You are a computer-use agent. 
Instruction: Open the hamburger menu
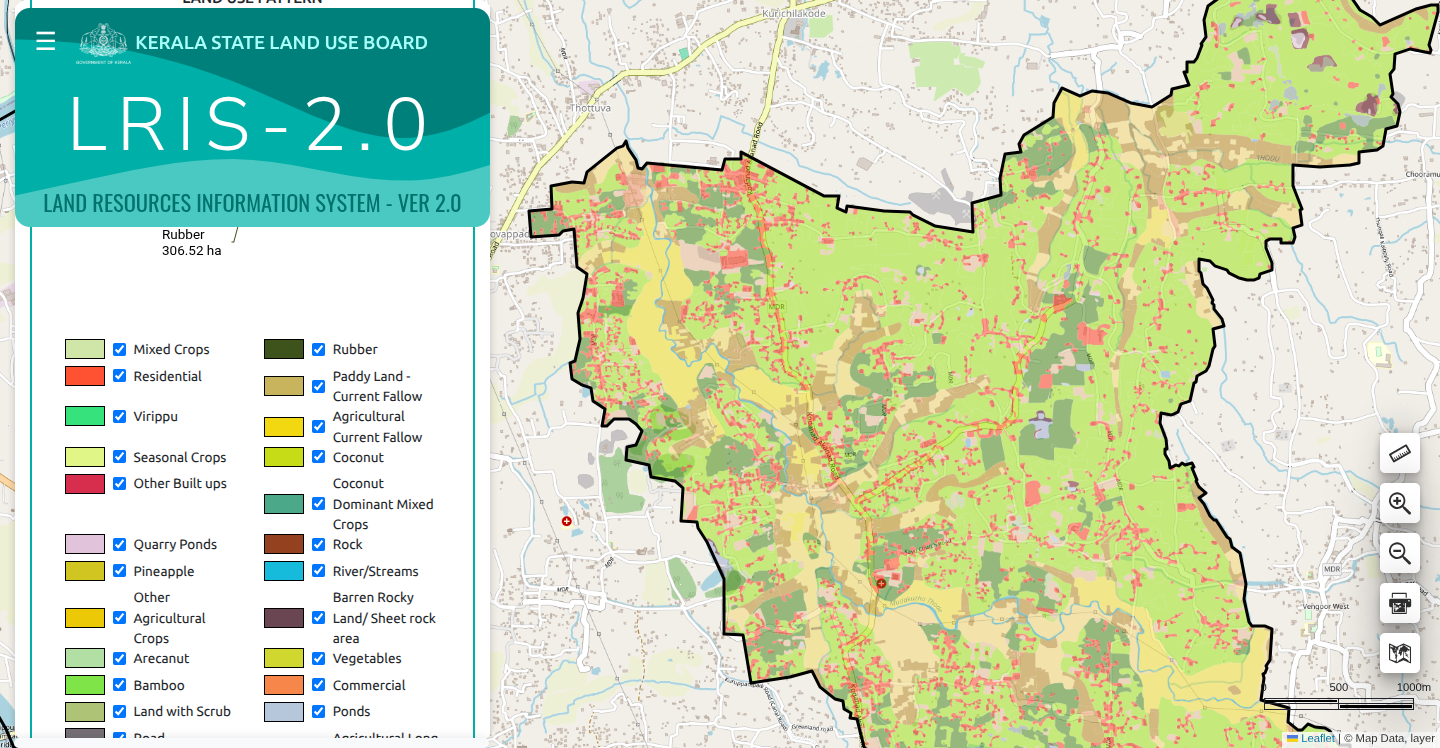coord(45,41)
